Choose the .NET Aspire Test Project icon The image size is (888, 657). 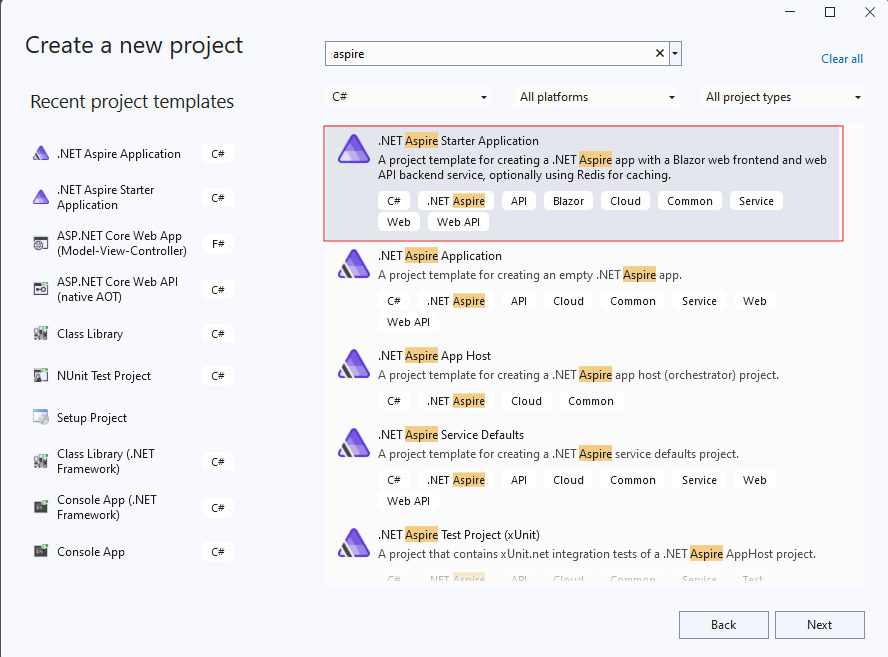(353, 542)
